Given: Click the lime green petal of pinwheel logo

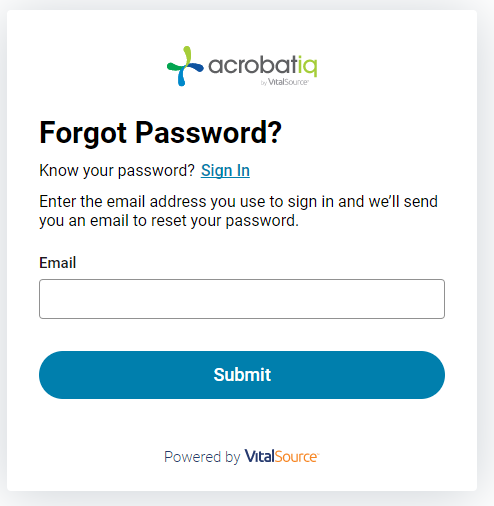Looking at the screenshot, I should [187, 54].
